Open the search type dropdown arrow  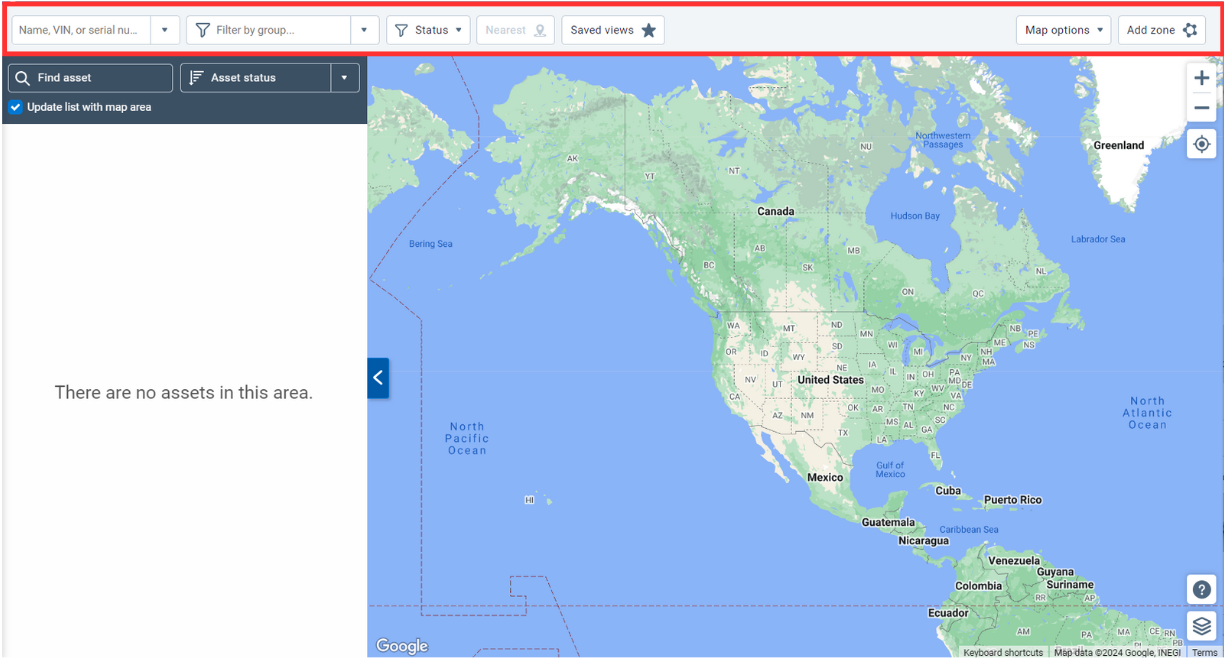(164, 29)
